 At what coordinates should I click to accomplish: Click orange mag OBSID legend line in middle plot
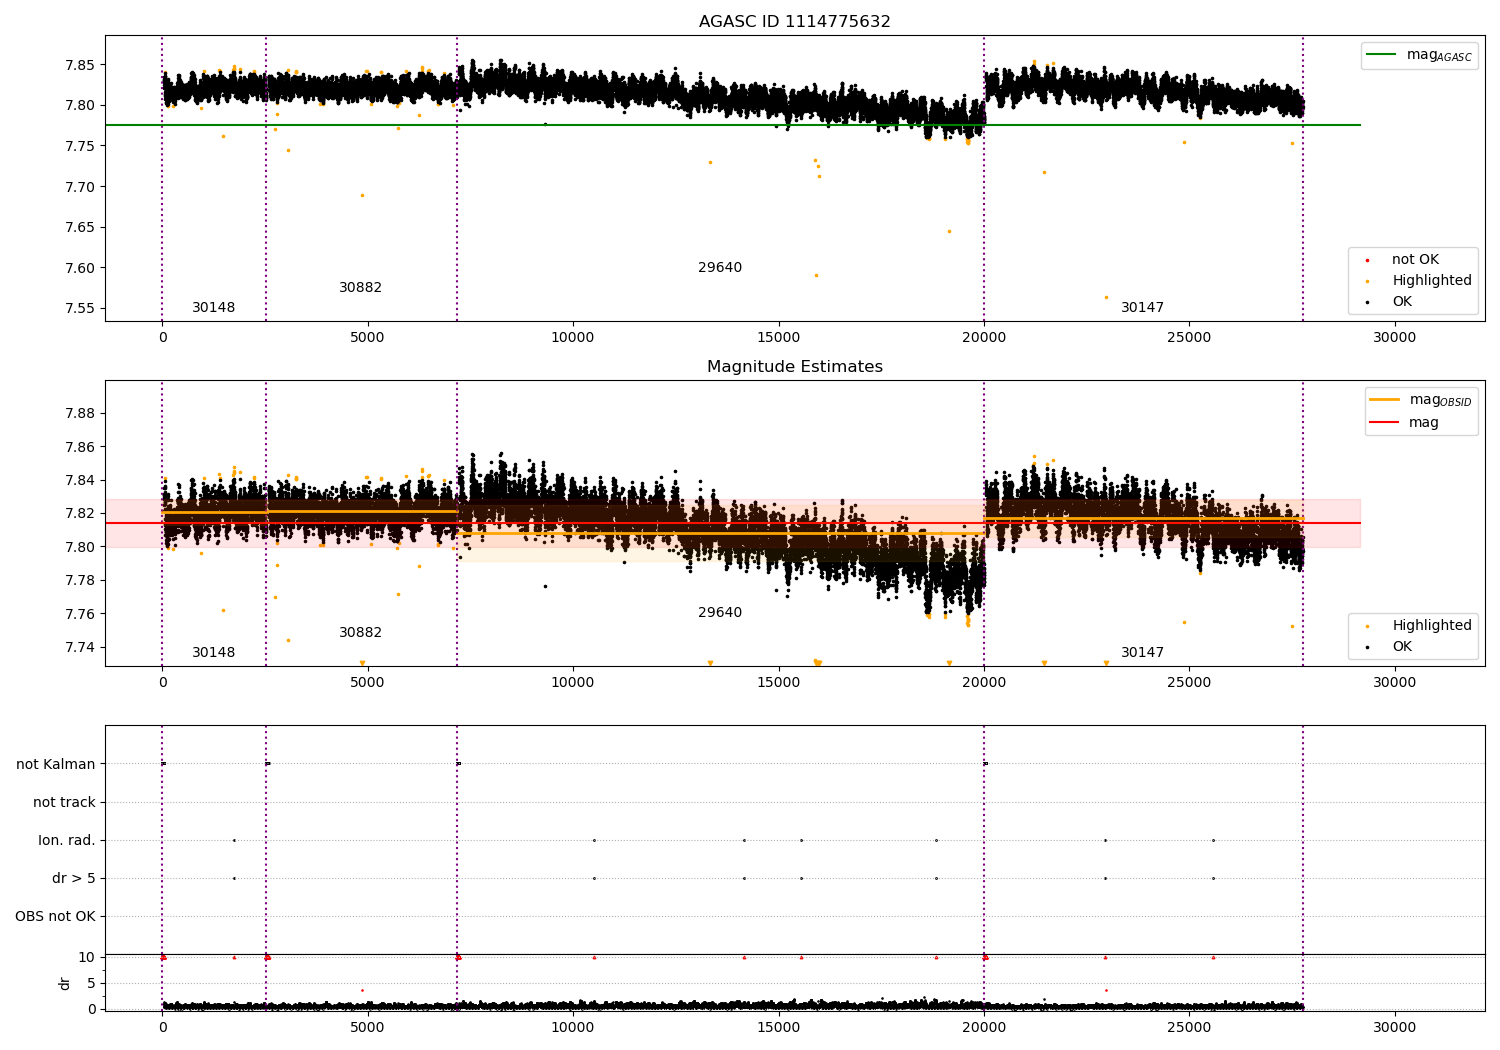click(1384, 400)
